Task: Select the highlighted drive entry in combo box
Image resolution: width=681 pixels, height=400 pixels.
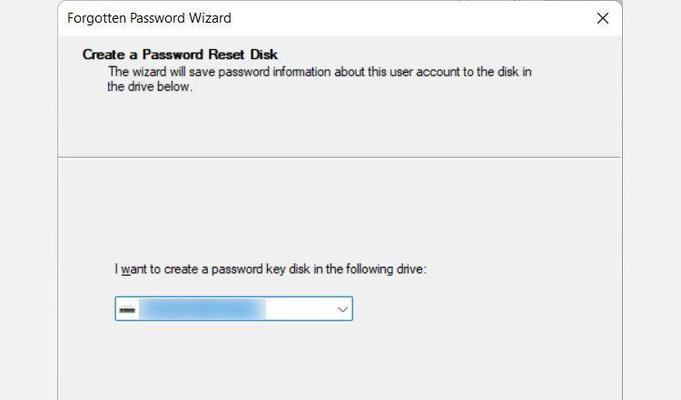Action: tap(203, 309)
